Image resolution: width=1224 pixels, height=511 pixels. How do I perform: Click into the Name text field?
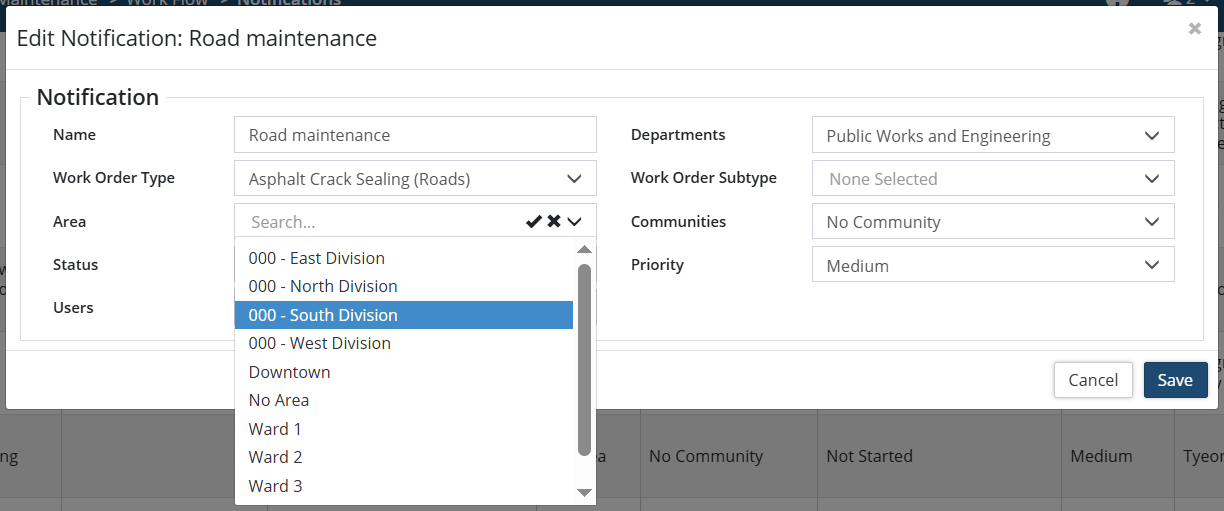tap(415, 135)
